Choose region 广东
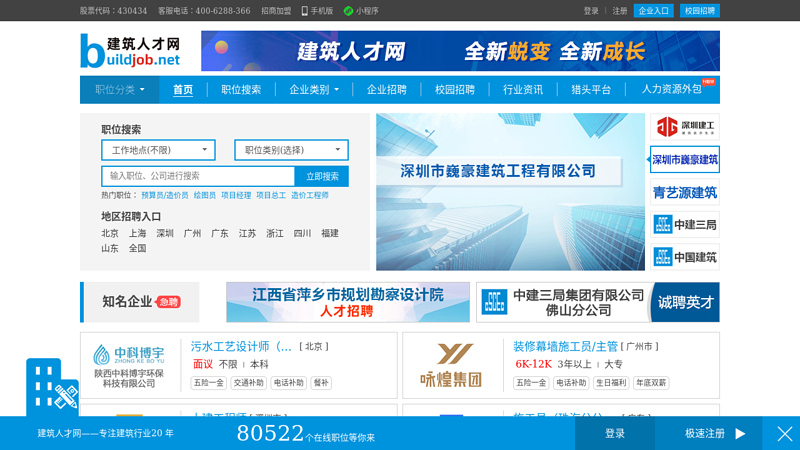 pyautogui.click(x=220, y=233)
